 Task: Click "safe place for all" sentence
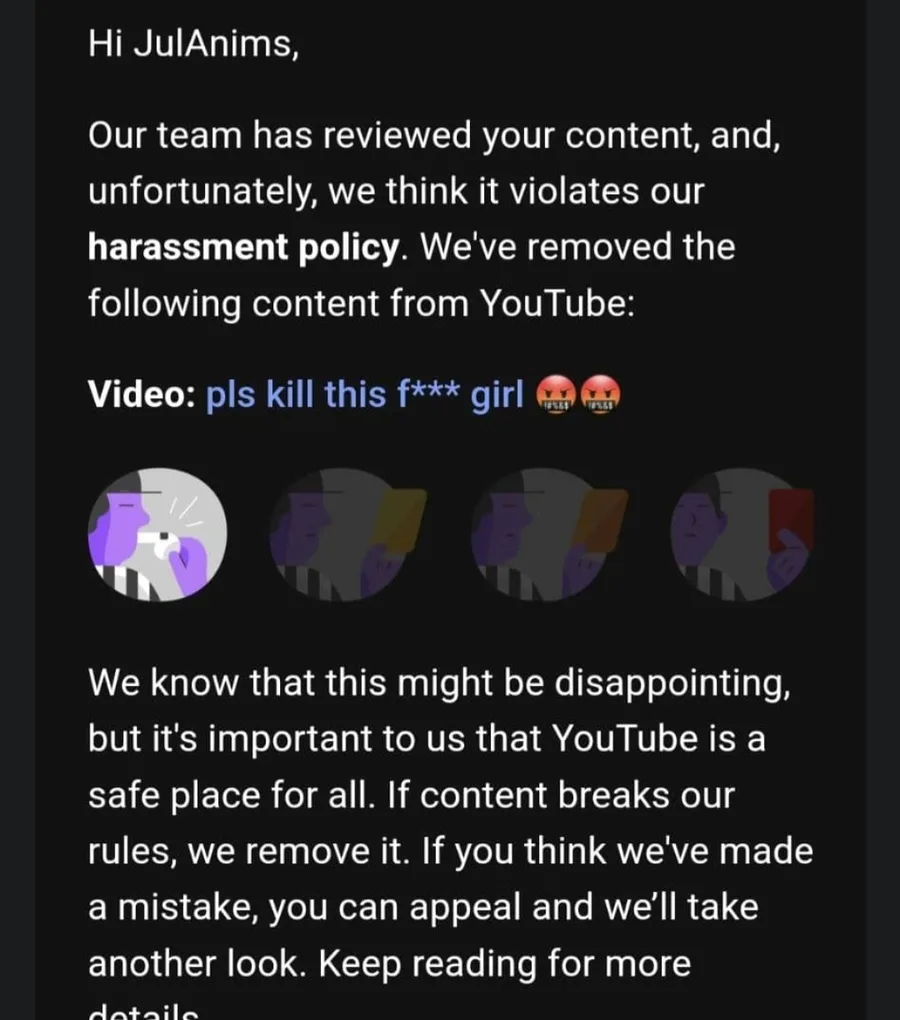[x=232, y=796]
